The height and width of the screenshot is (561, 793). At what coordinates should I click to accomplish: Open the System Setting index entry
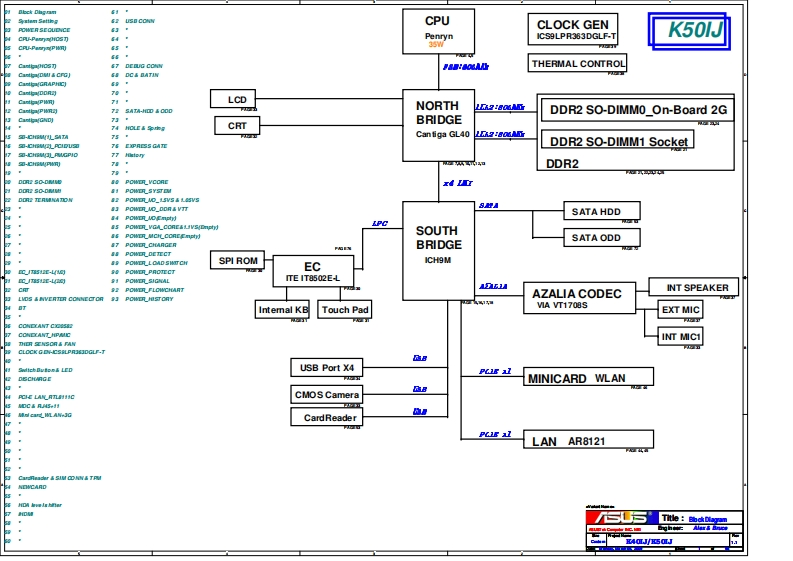click(x=38, y=21)
